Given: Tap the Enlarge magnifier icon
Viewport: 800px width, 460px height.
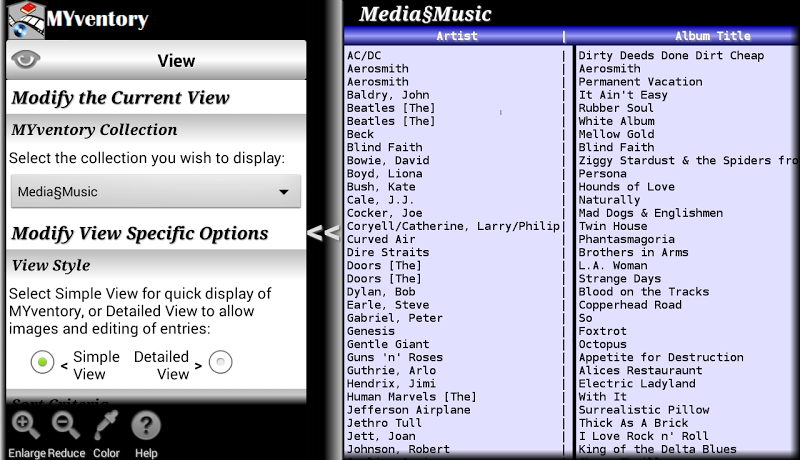Looking at the screenshot, I should [26, 426].
